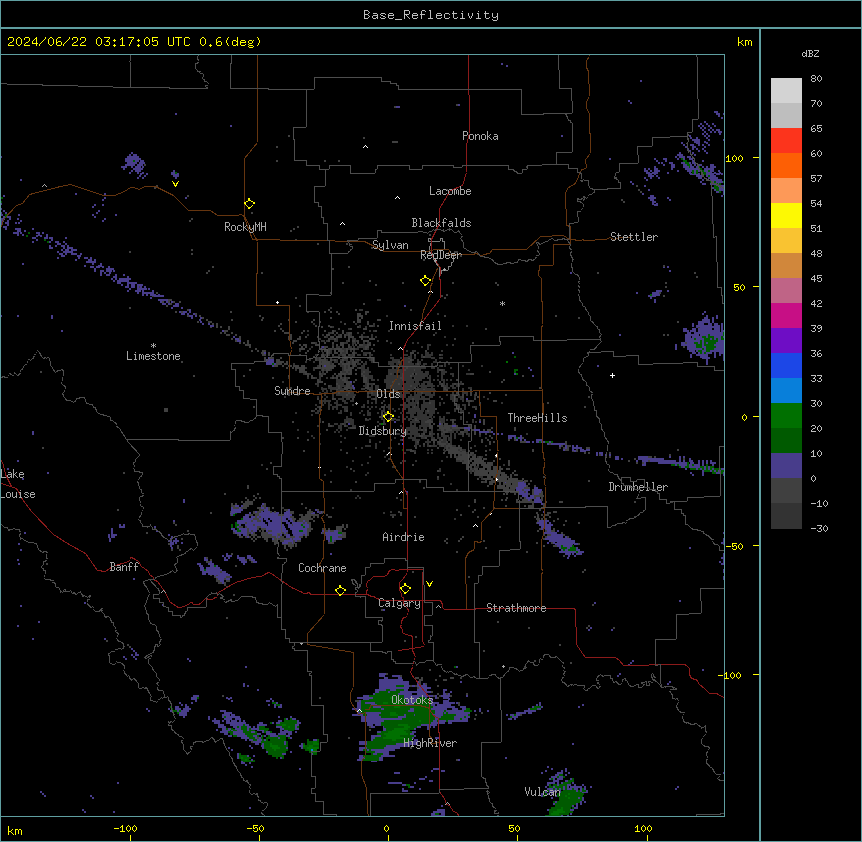Click the white plus marker north of Drumheller
Screen dimensions: 862x842
612,375
